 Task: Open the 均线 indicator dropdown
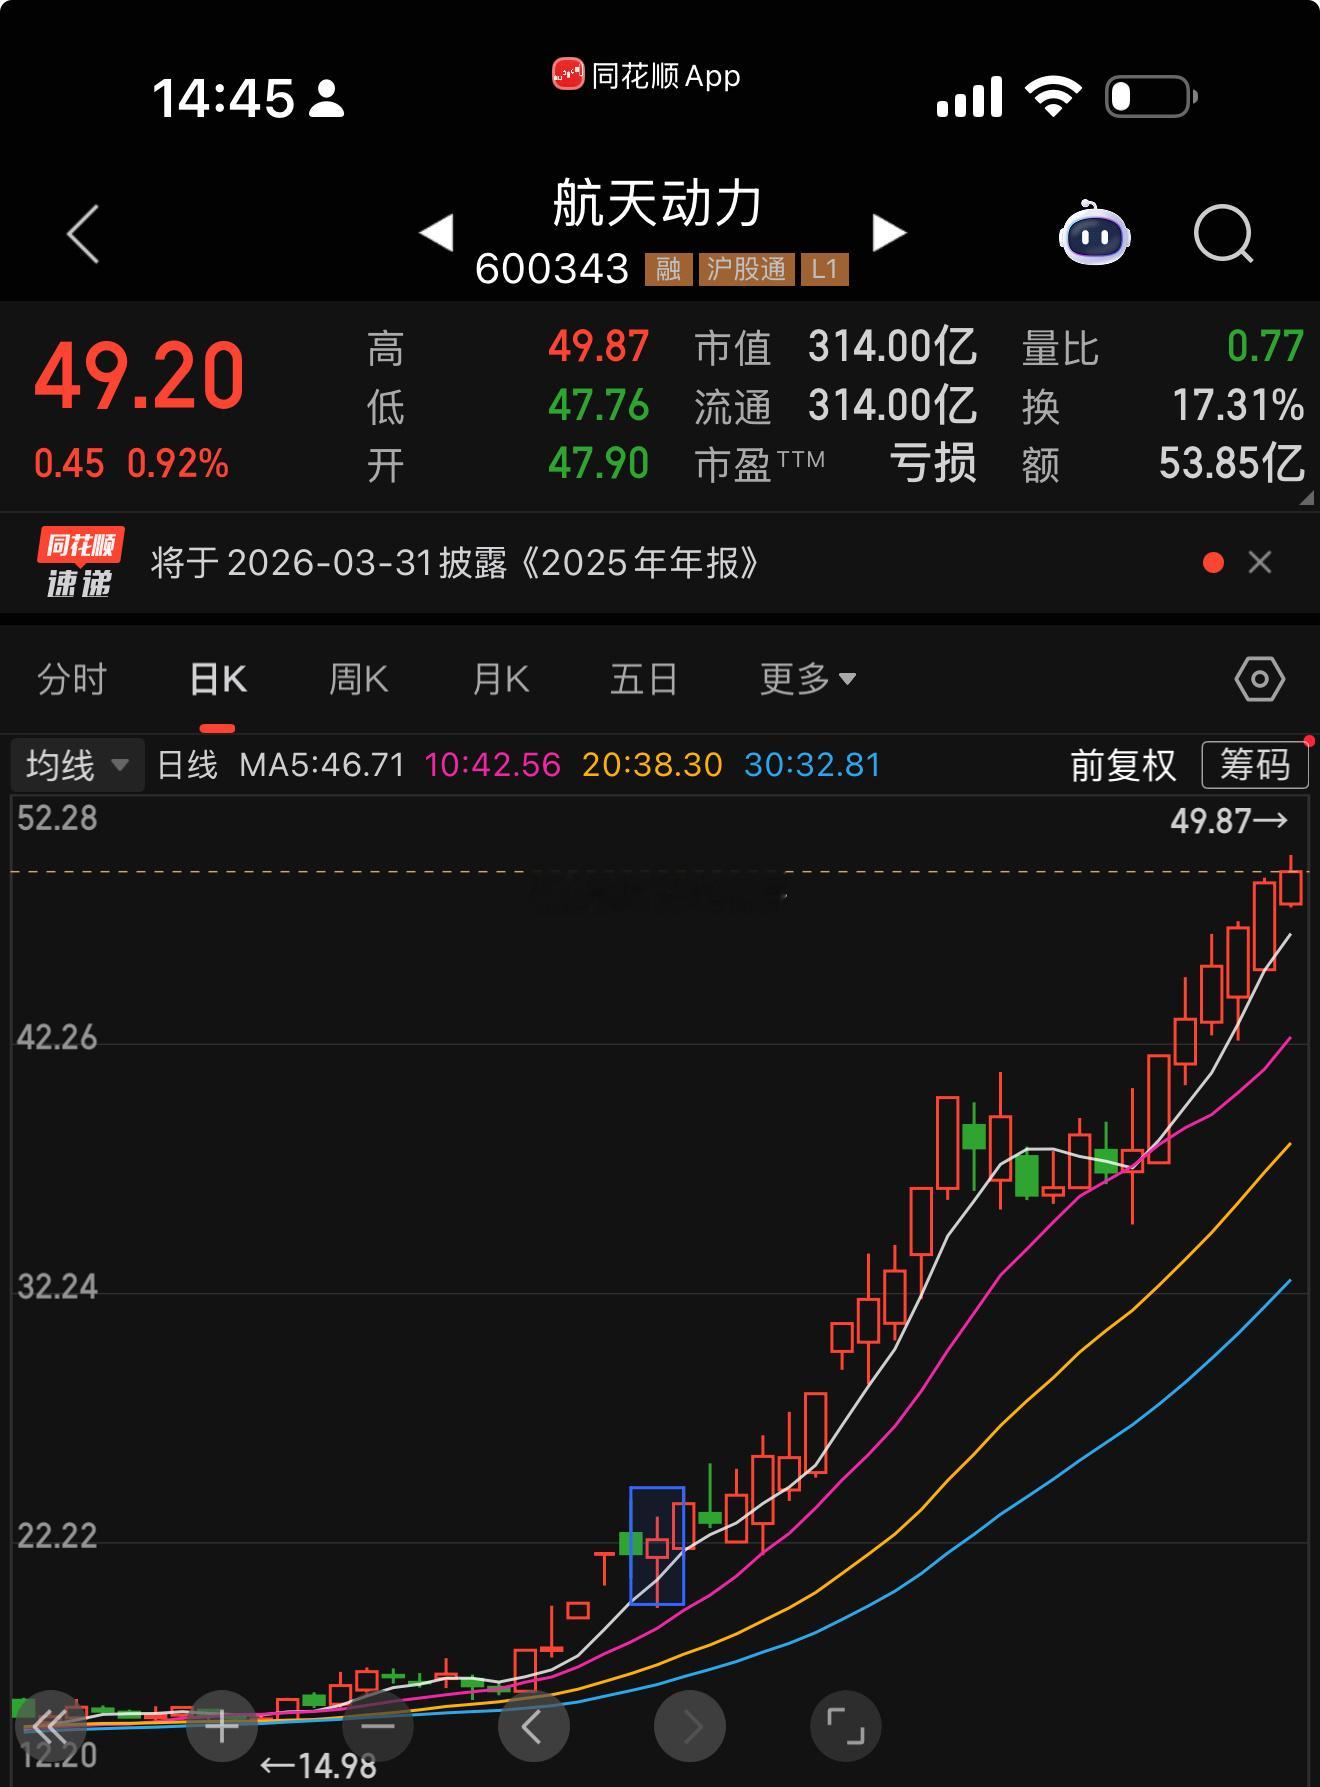click(78, 765)
